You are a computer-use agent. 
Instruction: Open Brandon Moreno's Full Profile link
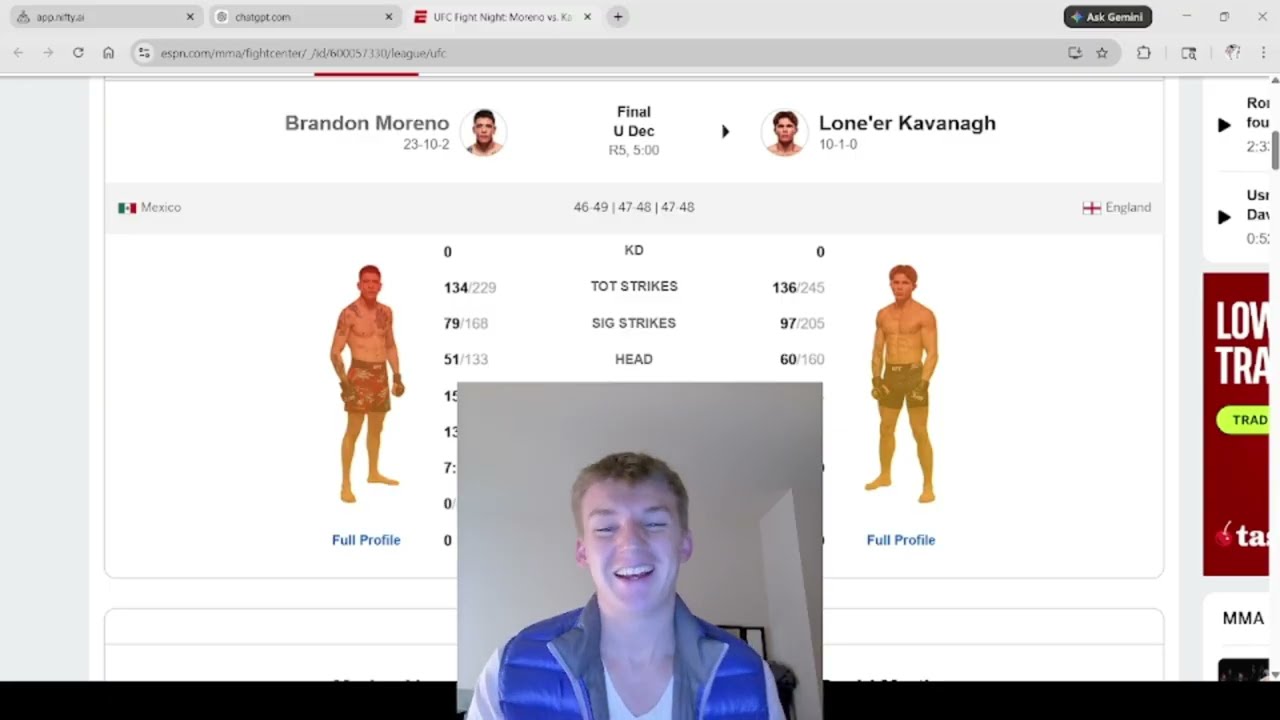coord(366,540)
